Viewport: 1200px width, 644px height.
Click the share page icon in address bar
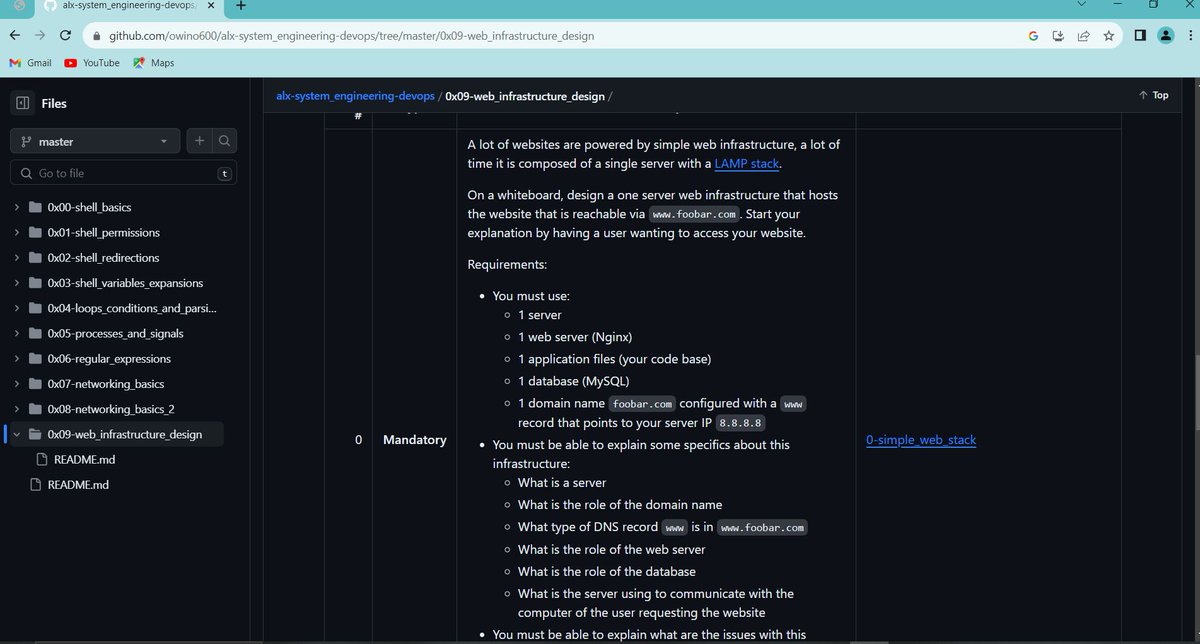tap(1083, 35)
